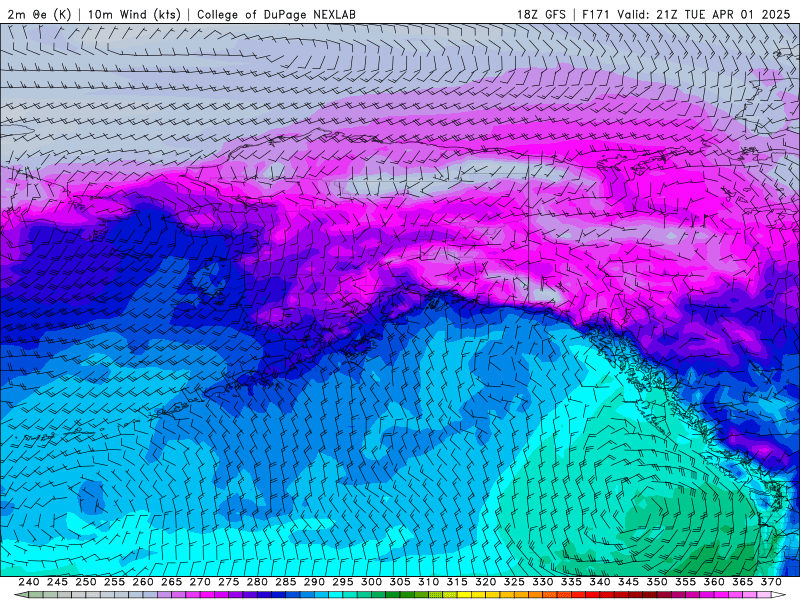Image resolution: width=800 pixels, height=600 pixels.
Task: Click the 265 value on the color scale
Action: click(171, 582)
